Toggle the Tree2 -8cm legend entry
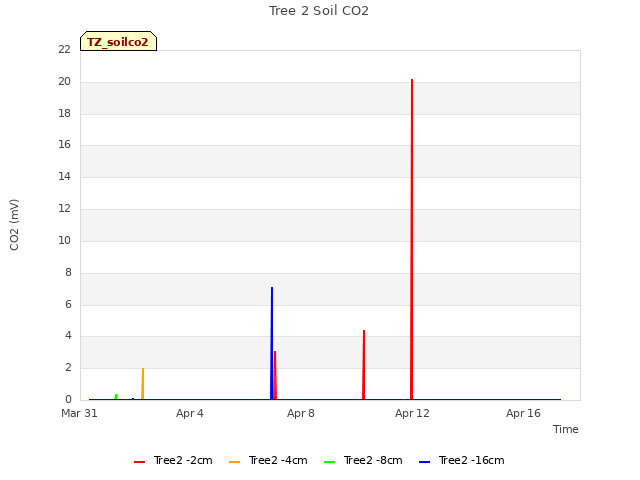 tap(363, 460)
